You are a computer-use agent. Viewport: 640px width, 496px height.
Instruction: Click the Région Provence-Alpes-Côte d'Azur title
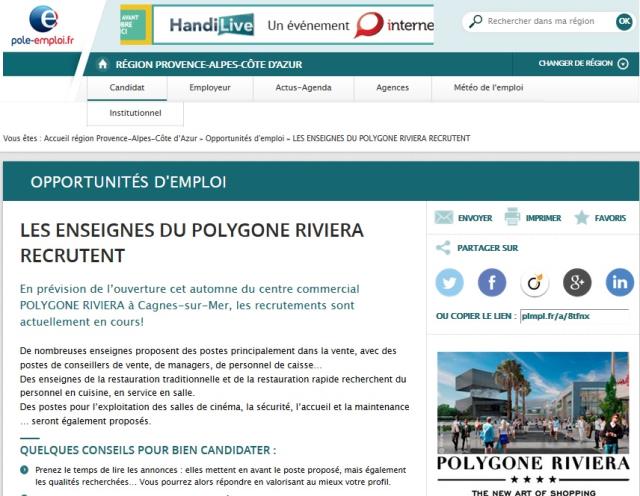(209, 65)
